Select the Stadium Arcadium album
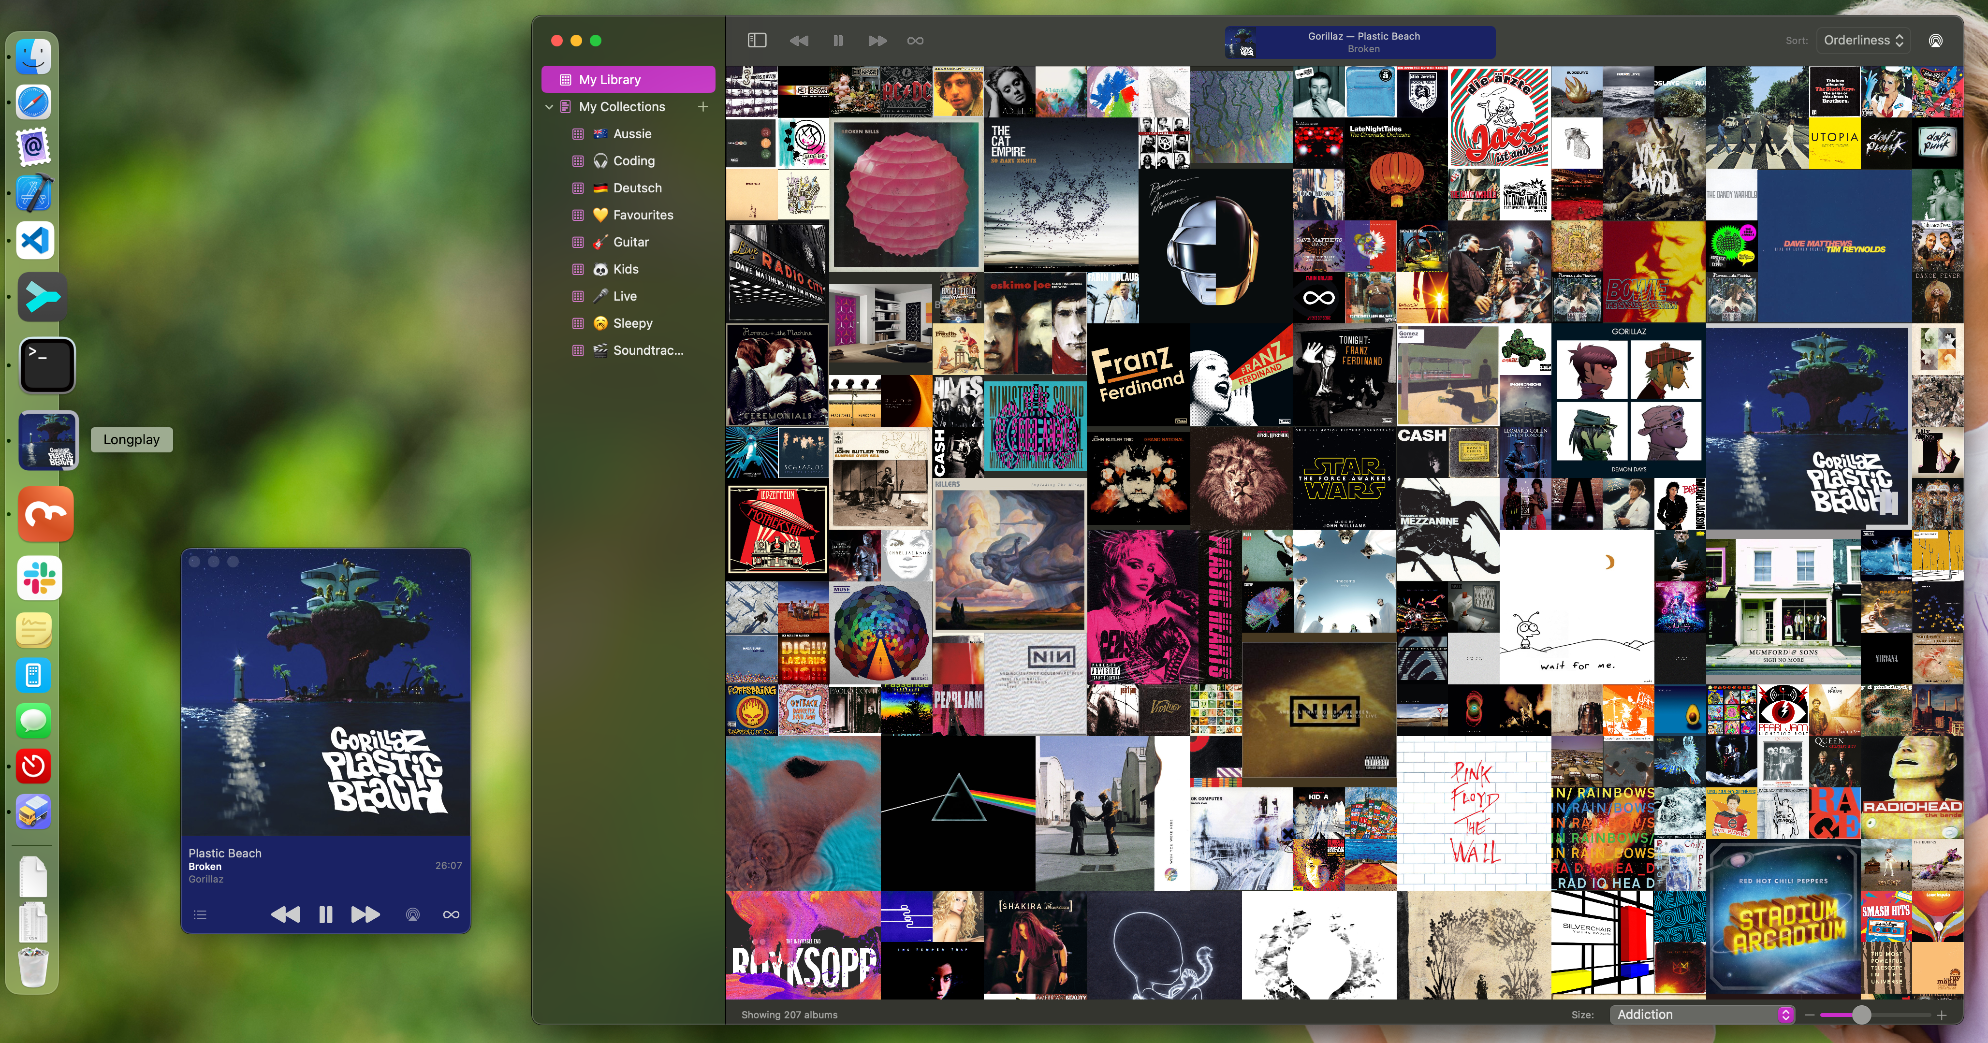This screenshot has height=1043, width=1988. tap(1783, 917)
